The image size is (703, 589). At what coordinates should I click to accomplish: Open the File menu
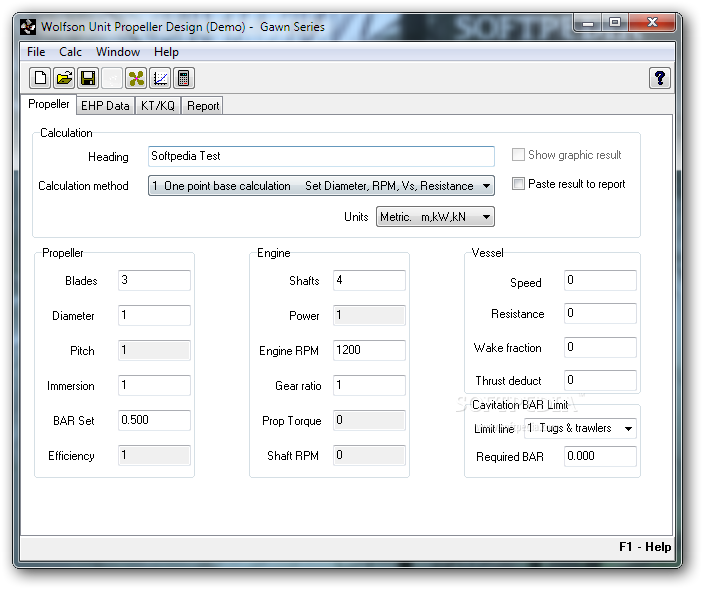(36, 52)
